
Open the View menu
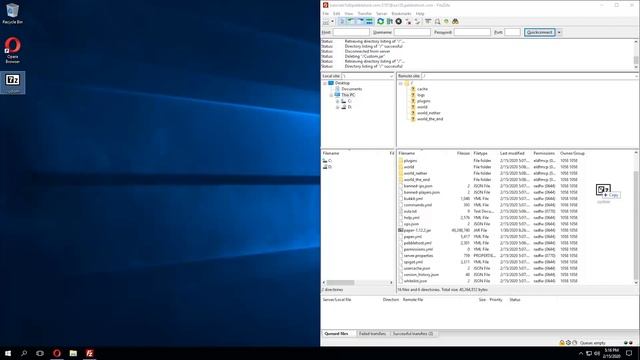point(349,13)
